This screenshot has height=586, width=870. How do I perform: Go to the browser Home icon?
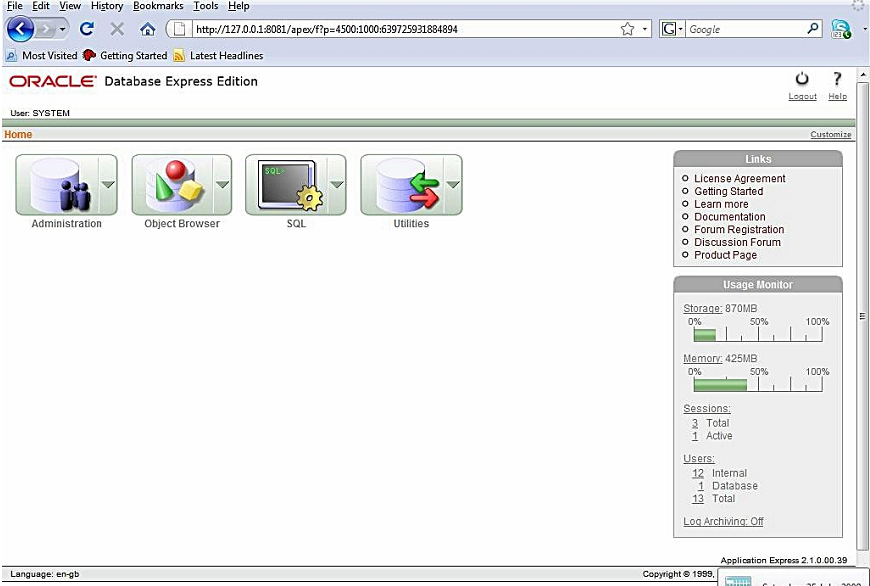click(148, 29)
